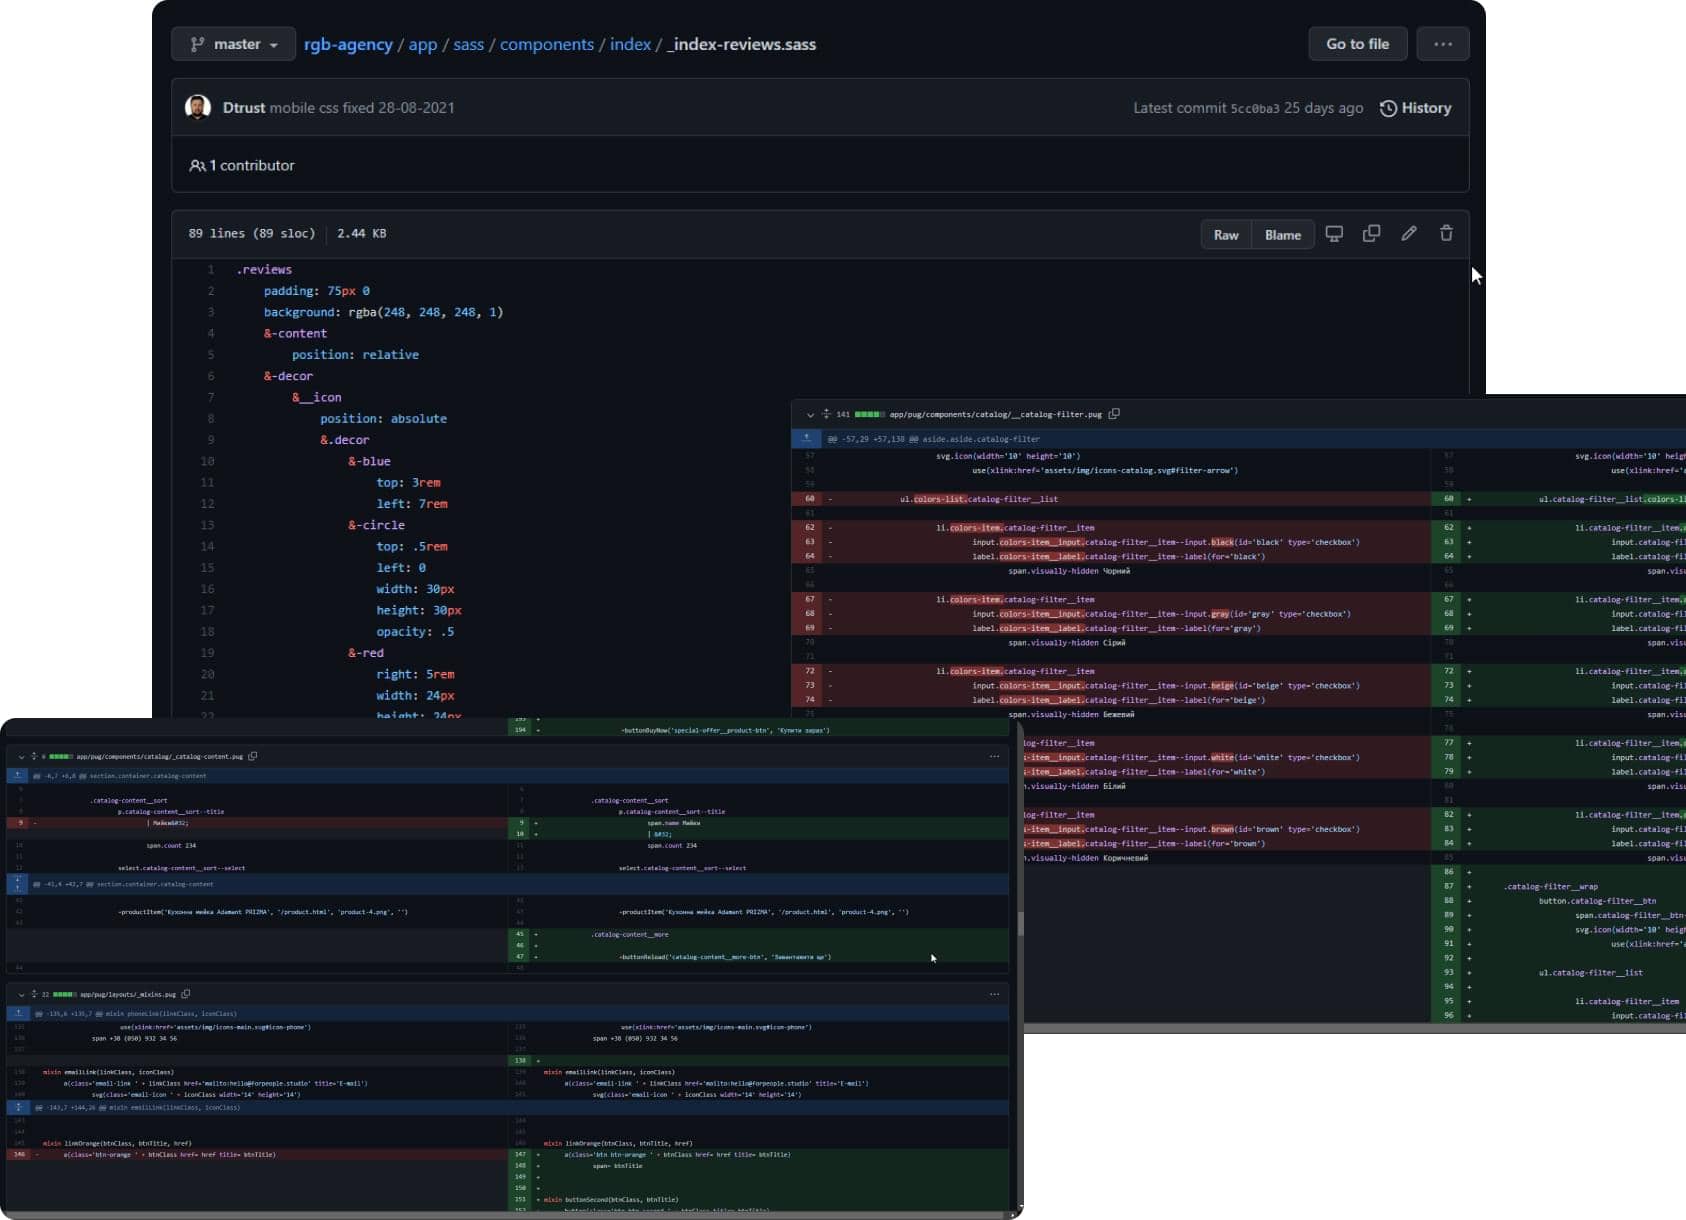Screen dimensions: 1686x1220
Task: Collapse the _catalog-content.pug diff
Action: 21,757
